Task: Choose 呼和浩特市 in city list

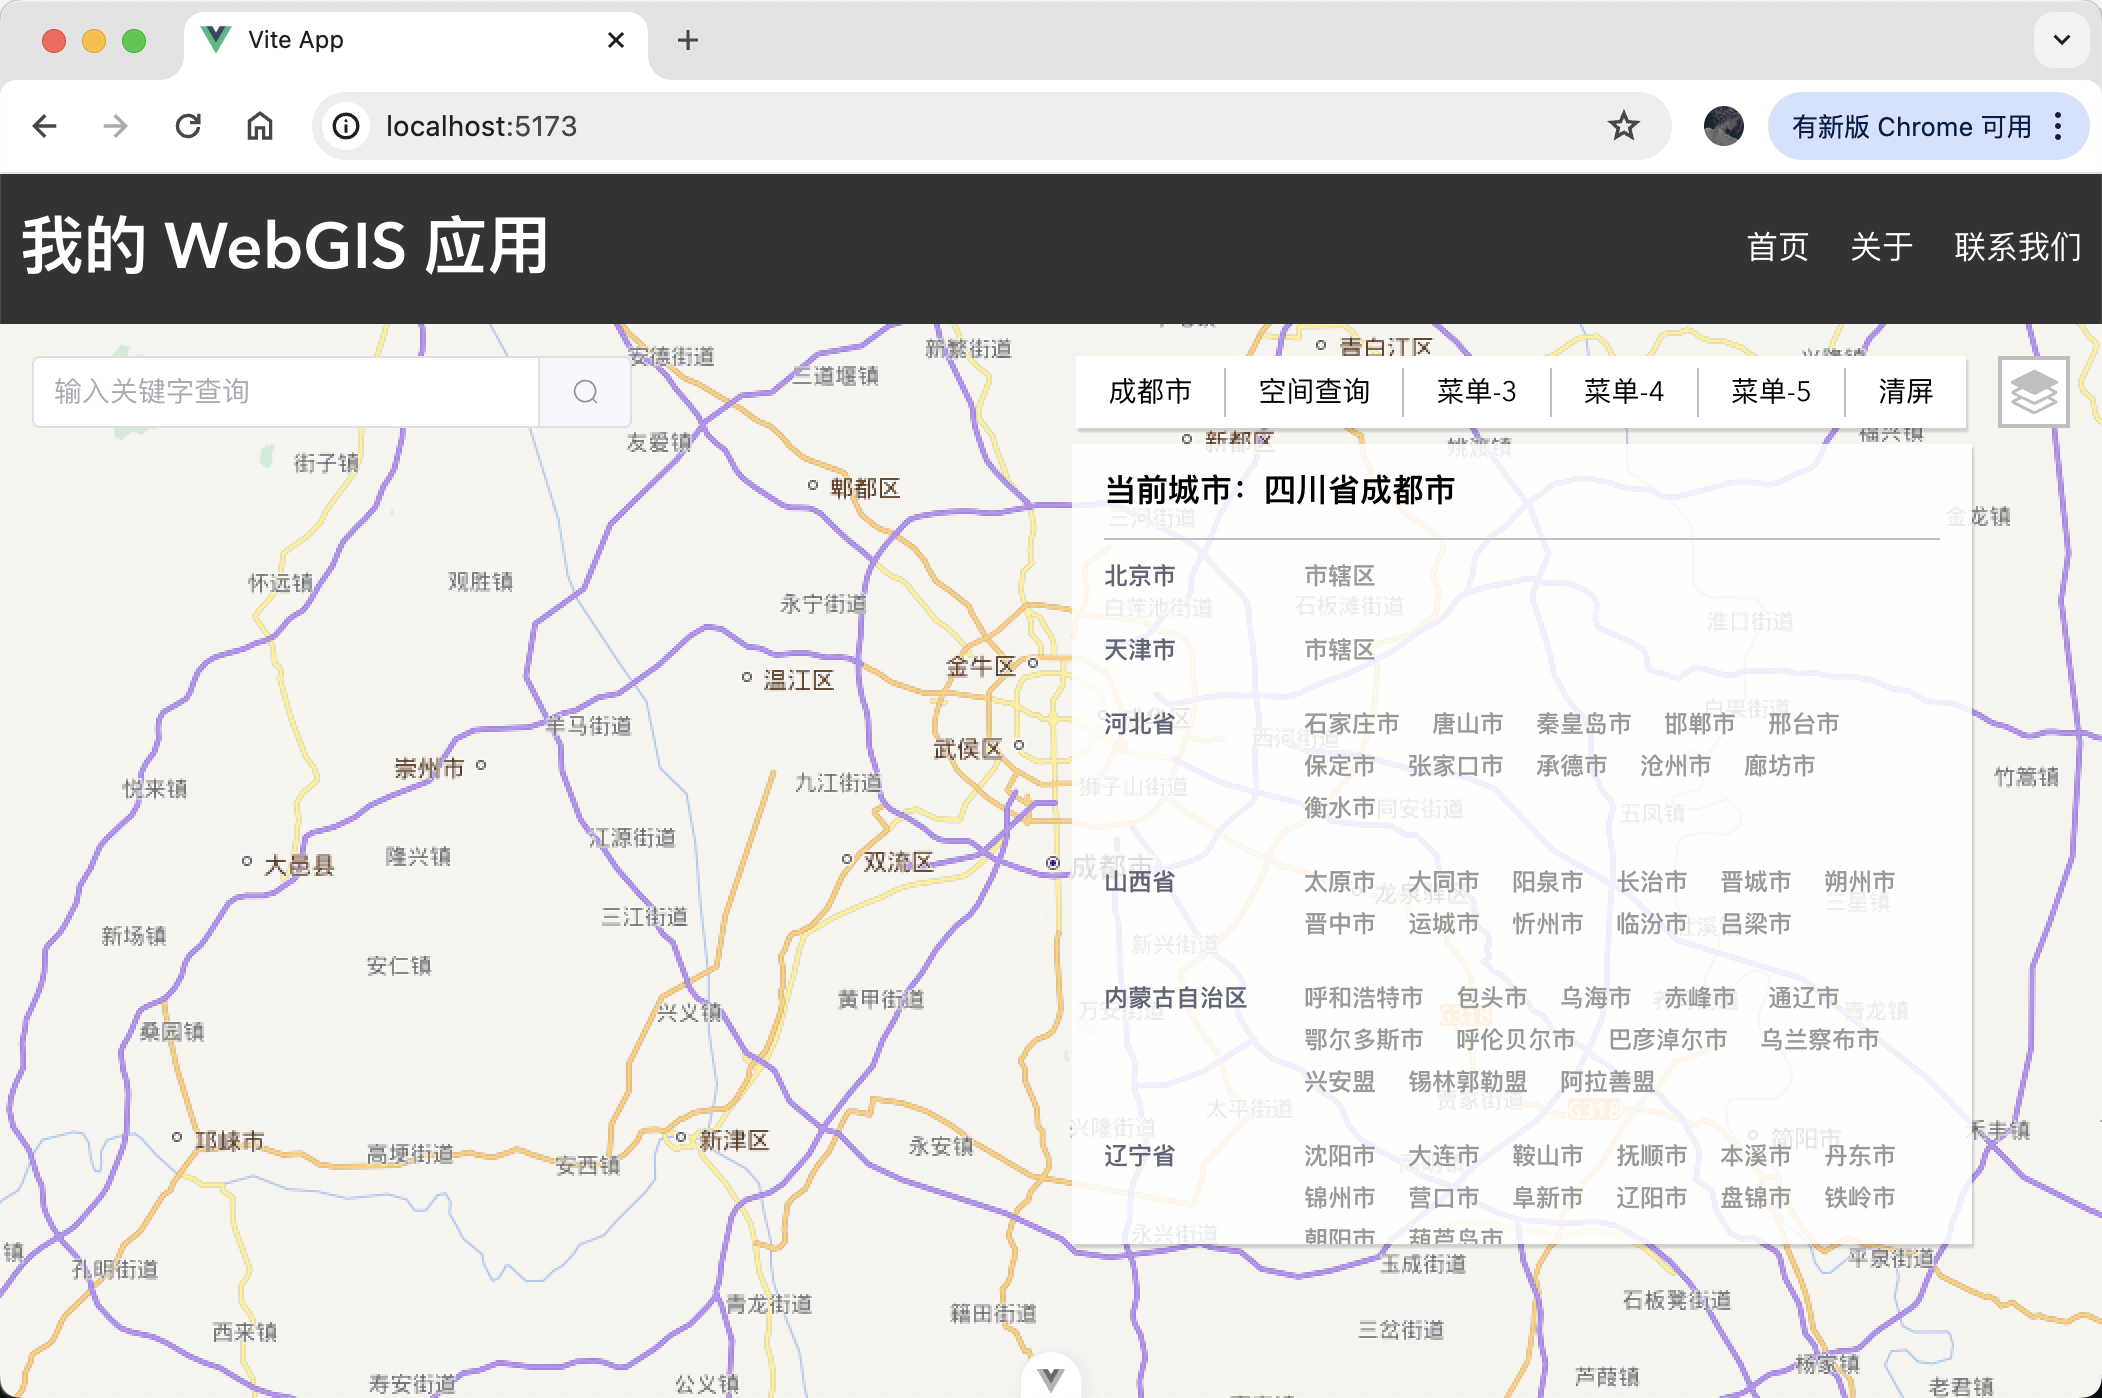Action: pyautogui.click(x=1363, y=998)
